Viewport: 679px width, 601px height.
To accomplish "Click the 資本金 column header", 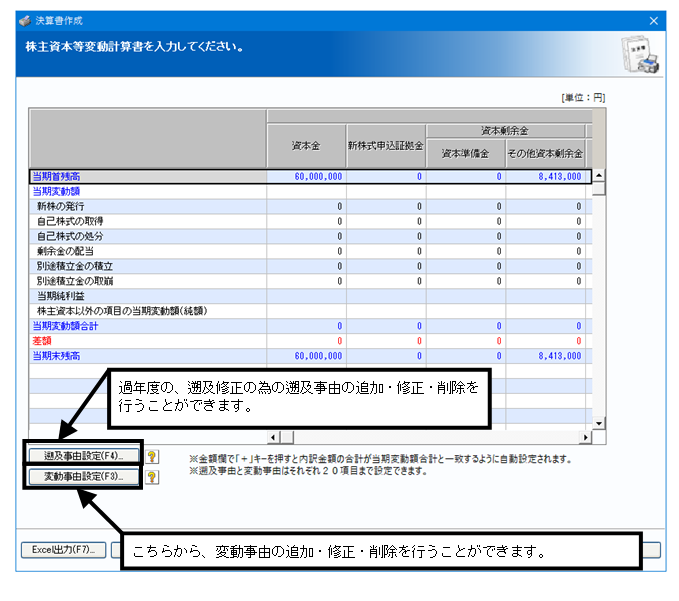I will [307, 145].
